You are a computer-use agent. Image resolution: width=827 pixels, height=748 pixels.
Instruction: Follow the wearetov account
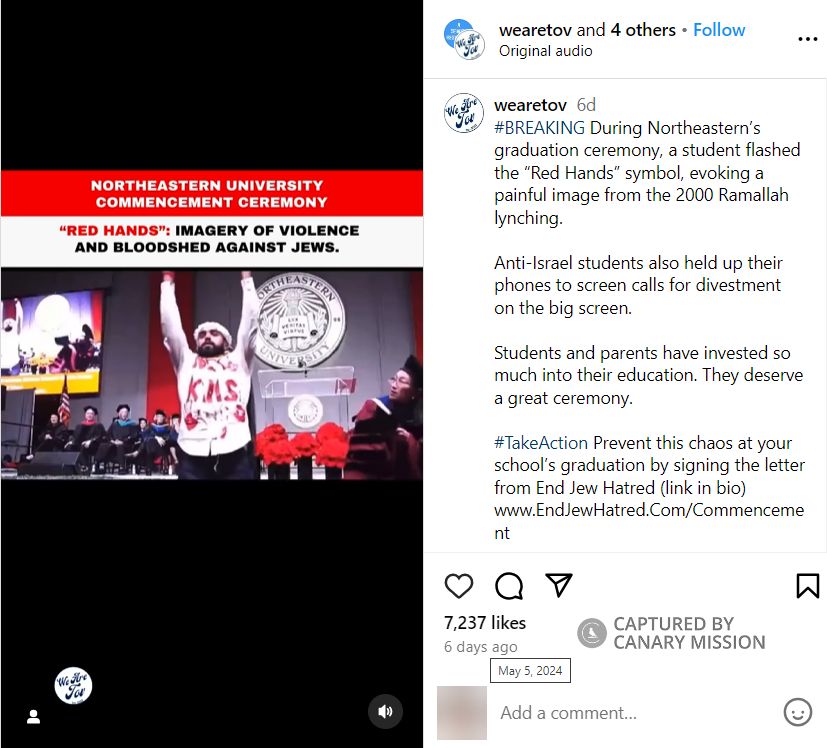719,30
